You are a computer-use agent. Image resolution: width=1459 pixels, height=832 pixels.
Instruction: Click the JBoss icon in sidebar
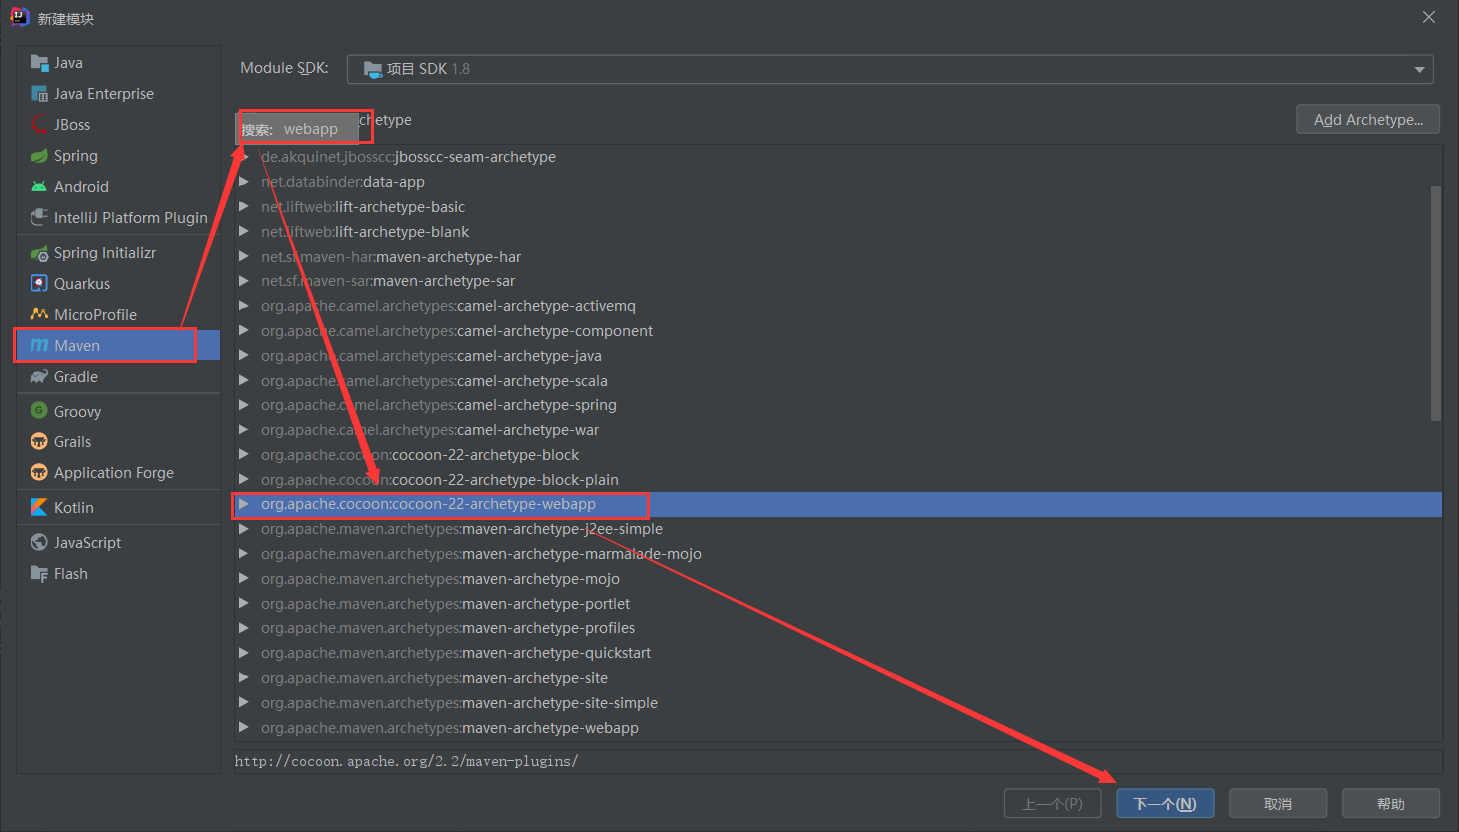pyautogui.click(x=39, y=125)
